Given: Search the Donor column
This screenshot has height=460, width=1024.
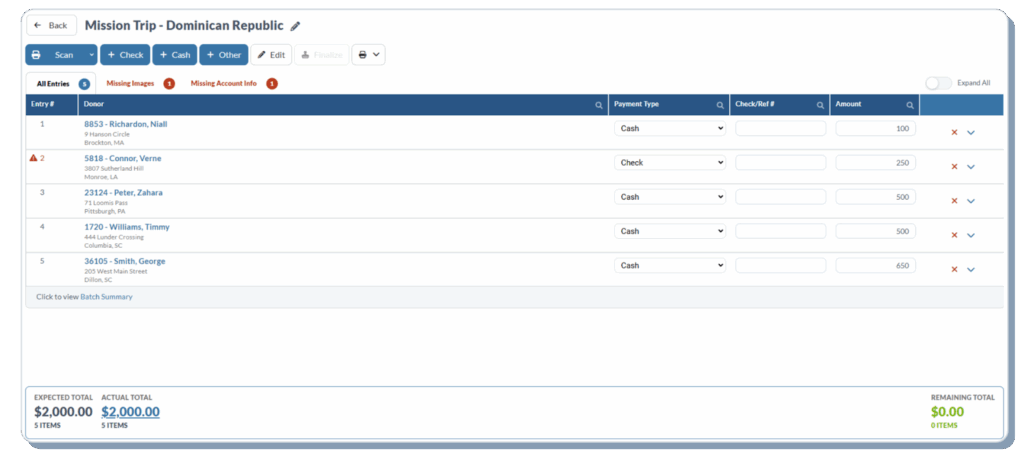Looking at the screenshot, I should [599, 105].
